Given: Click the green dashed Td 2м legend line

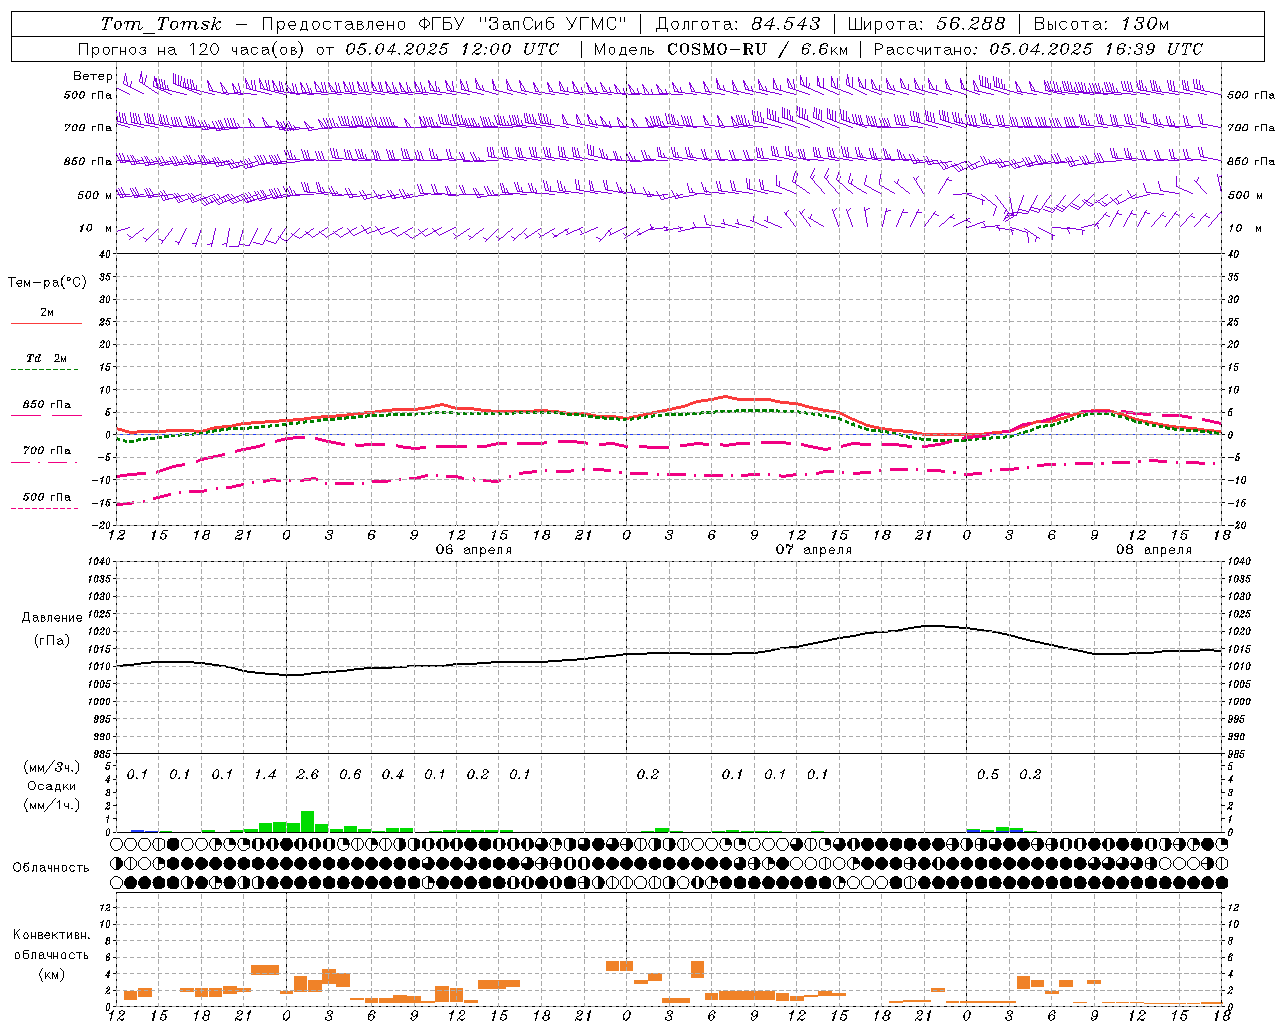Looking at the screenshot, I should (x=44, y=370).
